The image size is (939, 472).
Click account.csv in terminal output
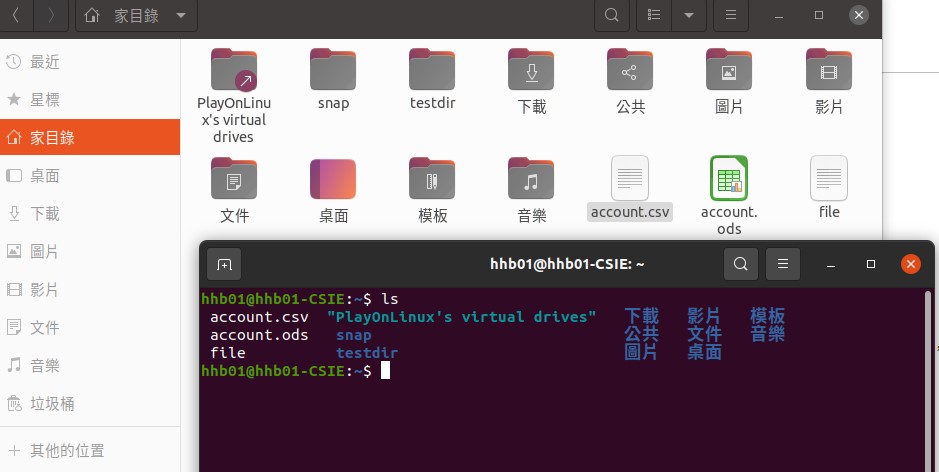(x=259, y=317)
